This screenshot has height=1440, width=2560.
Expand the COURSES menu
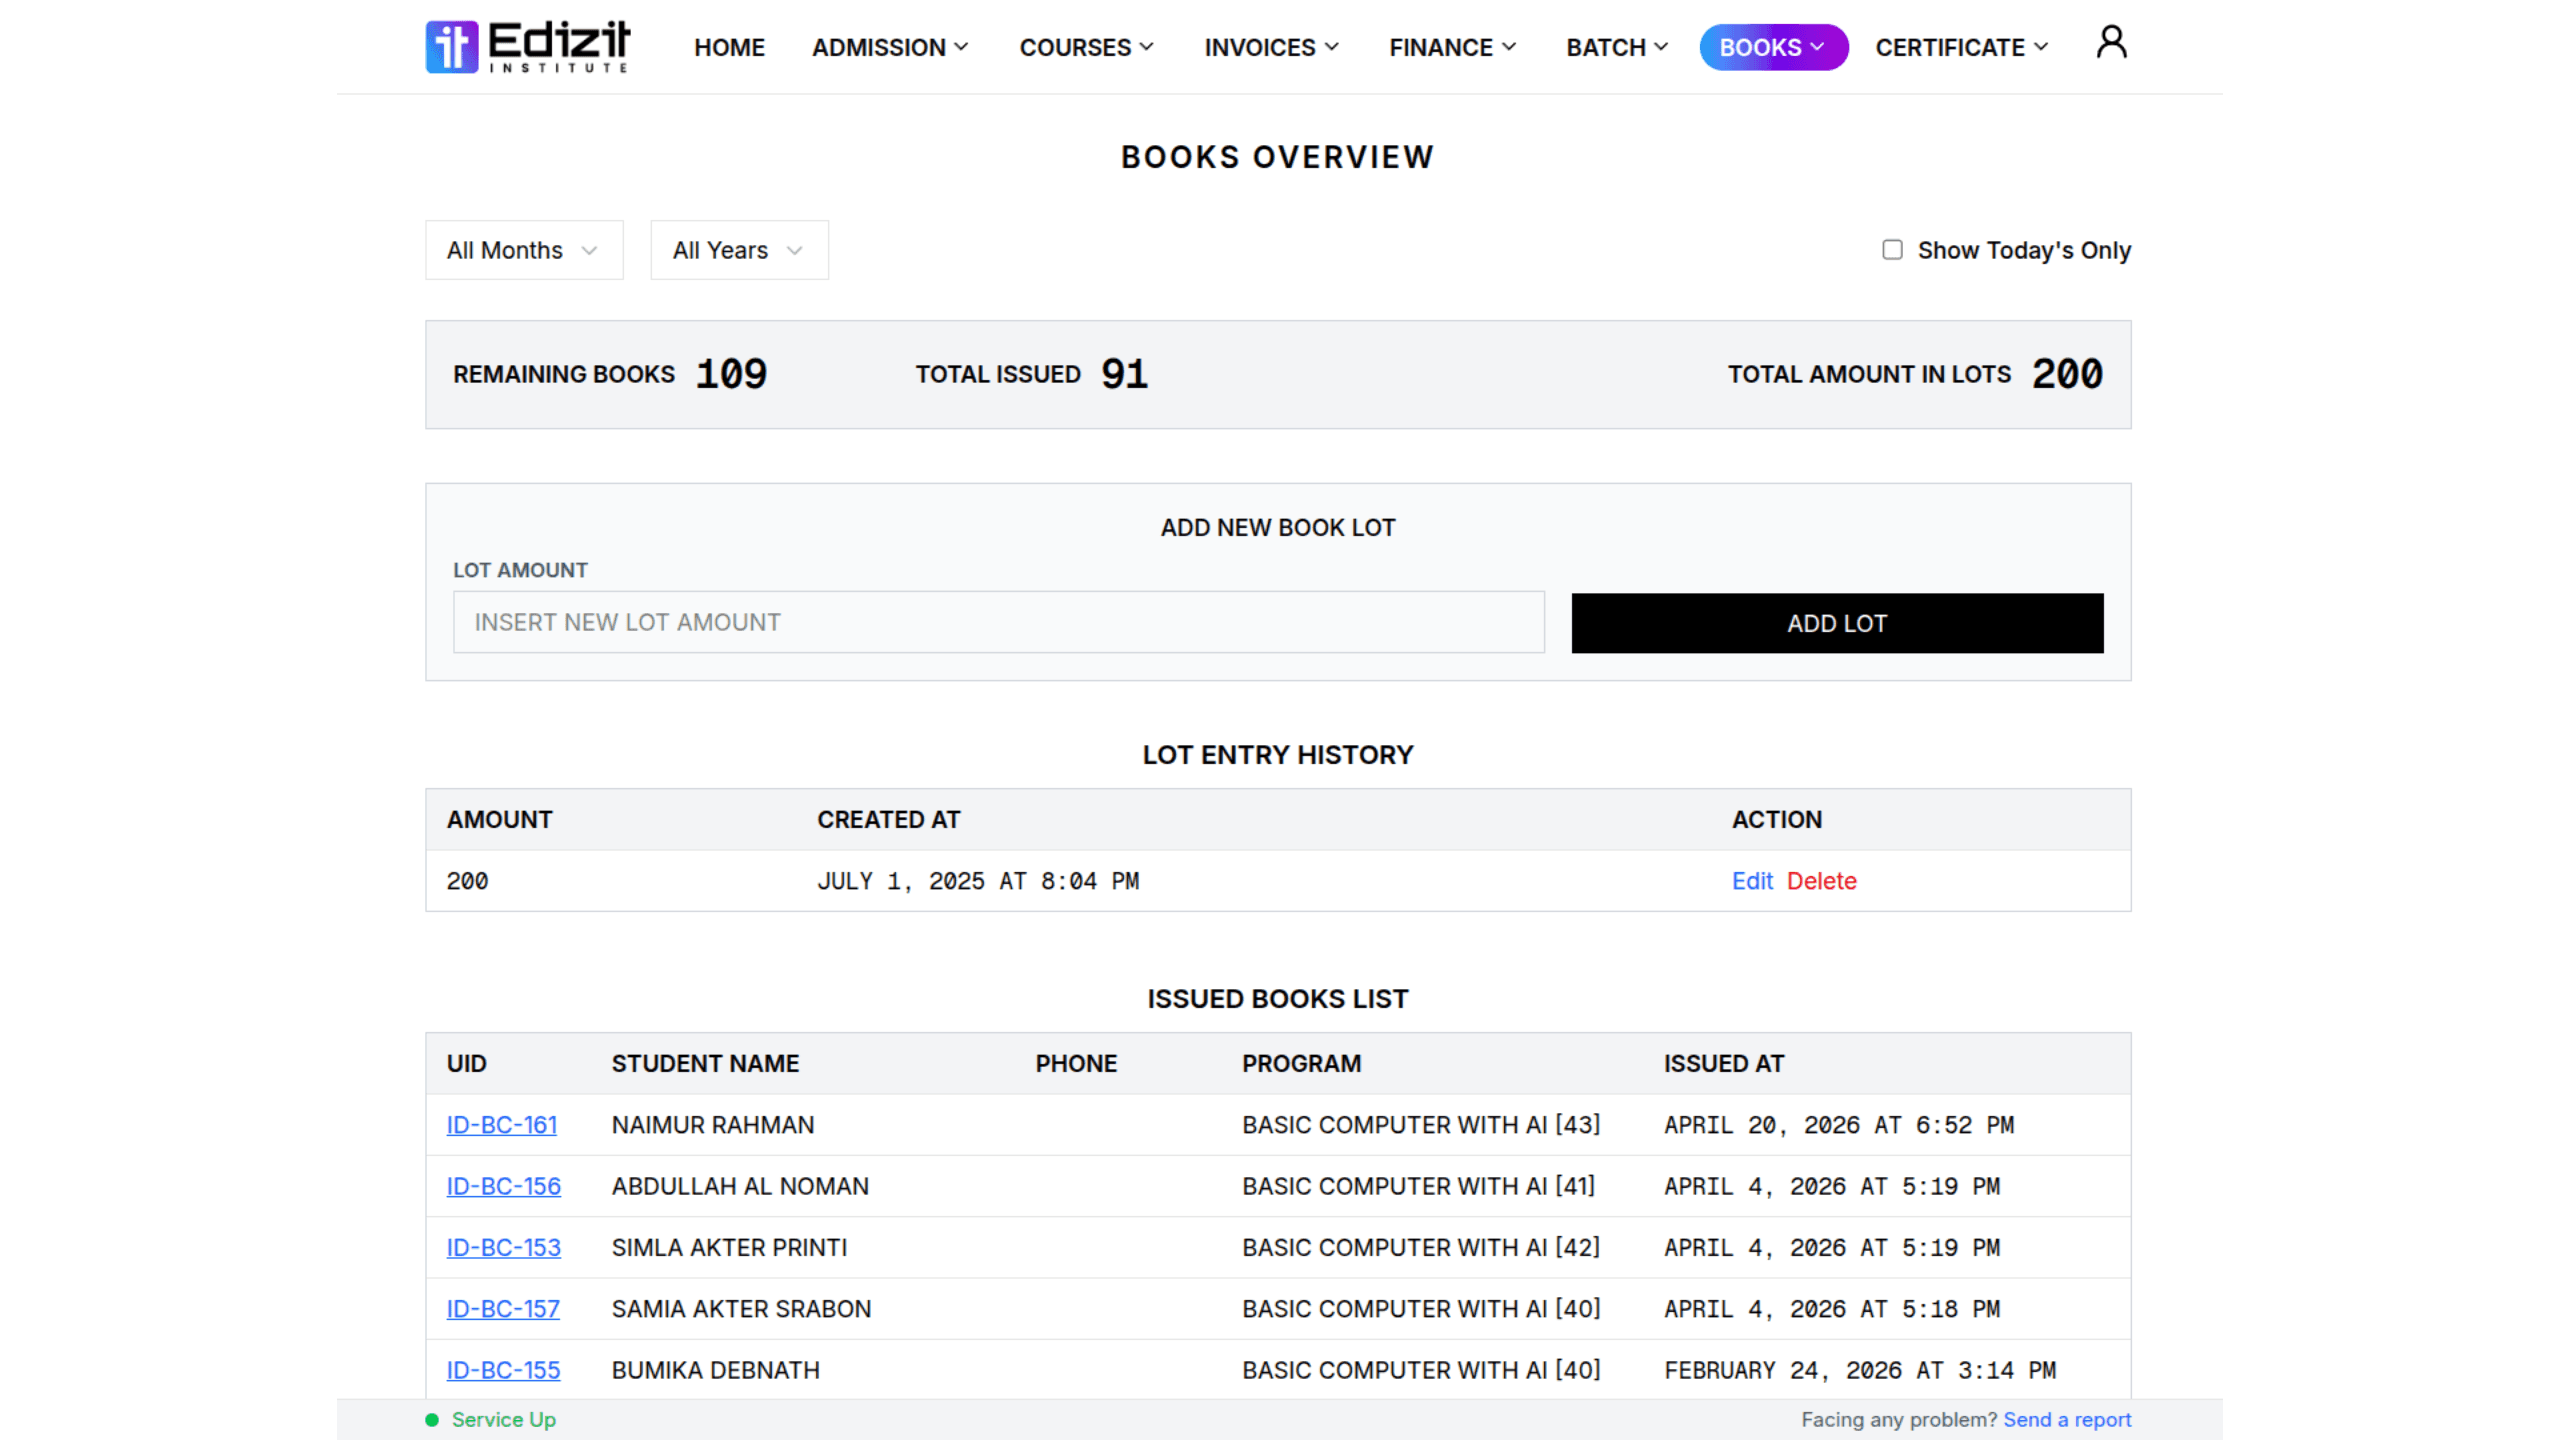pyautogui.click(x=1087, y=47)
